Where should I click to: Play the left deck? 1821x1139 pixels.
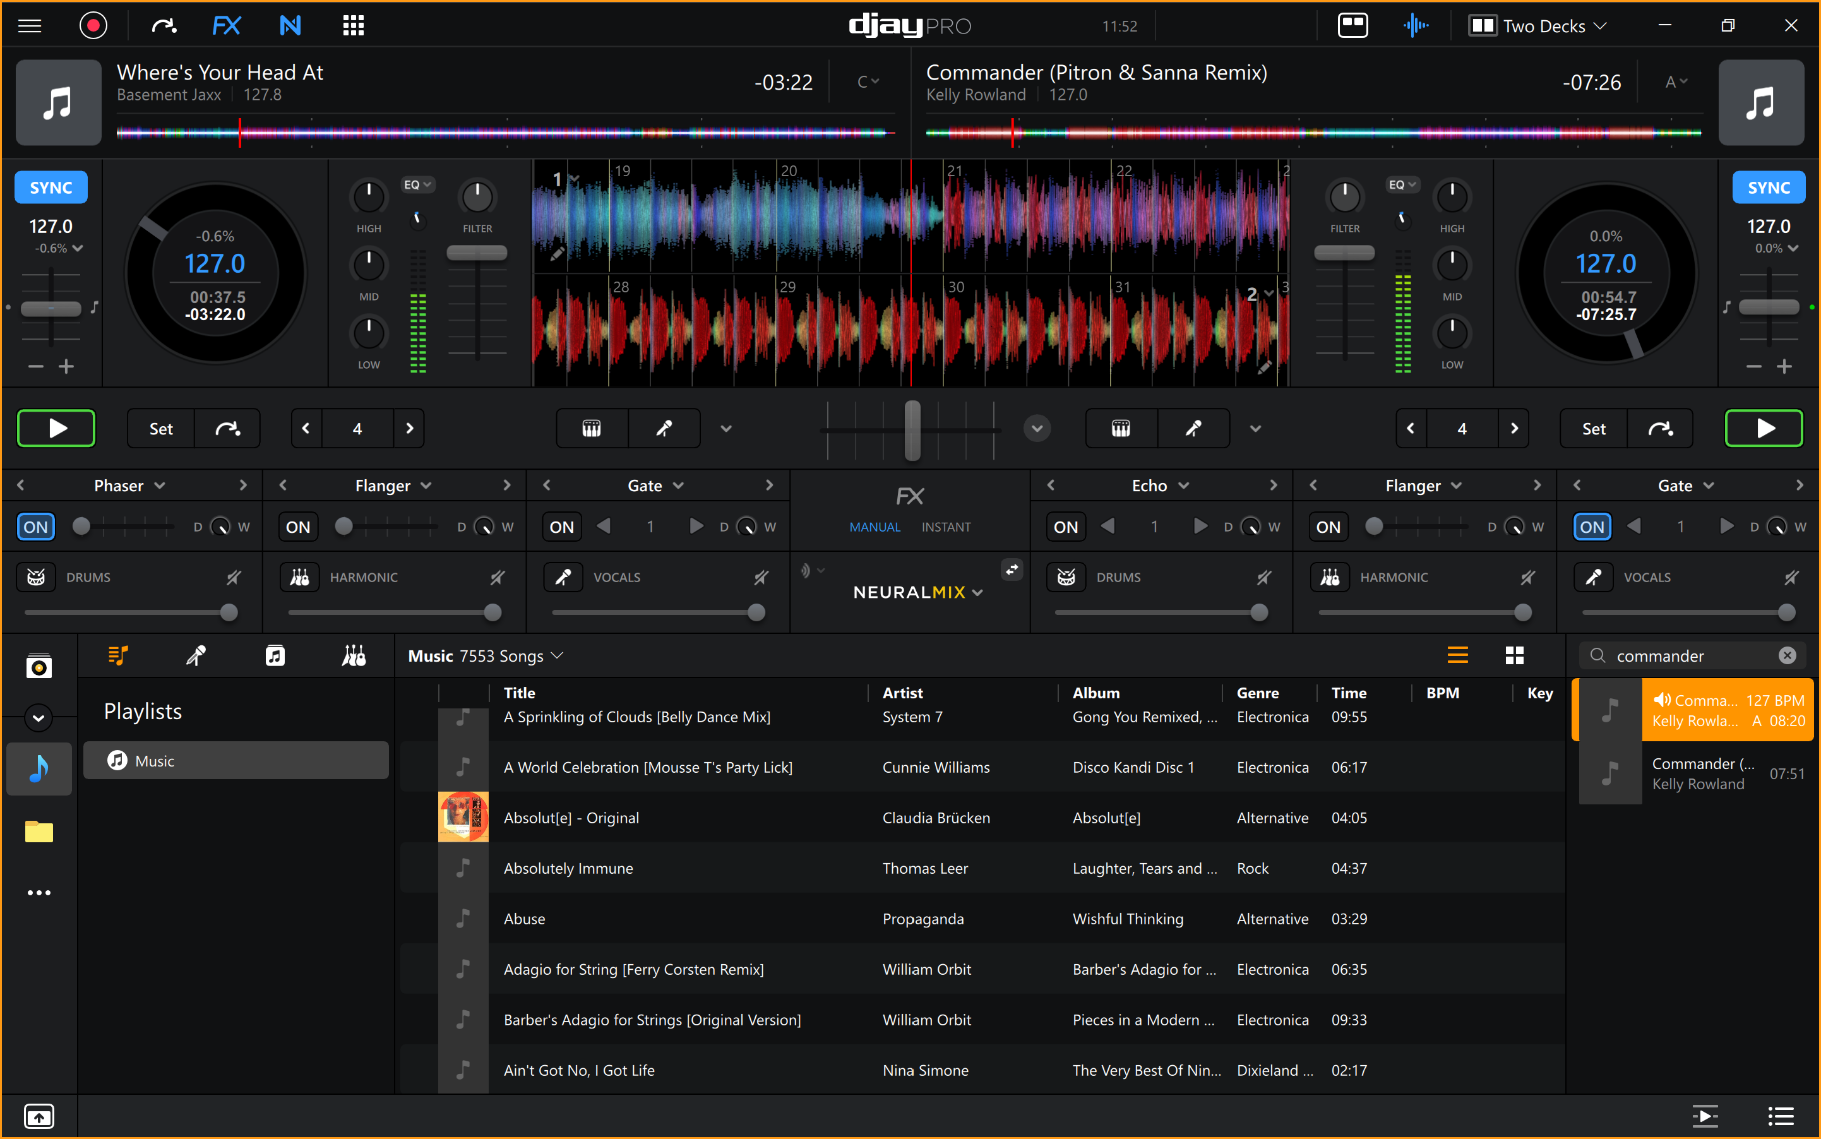(x=56, y=428)
